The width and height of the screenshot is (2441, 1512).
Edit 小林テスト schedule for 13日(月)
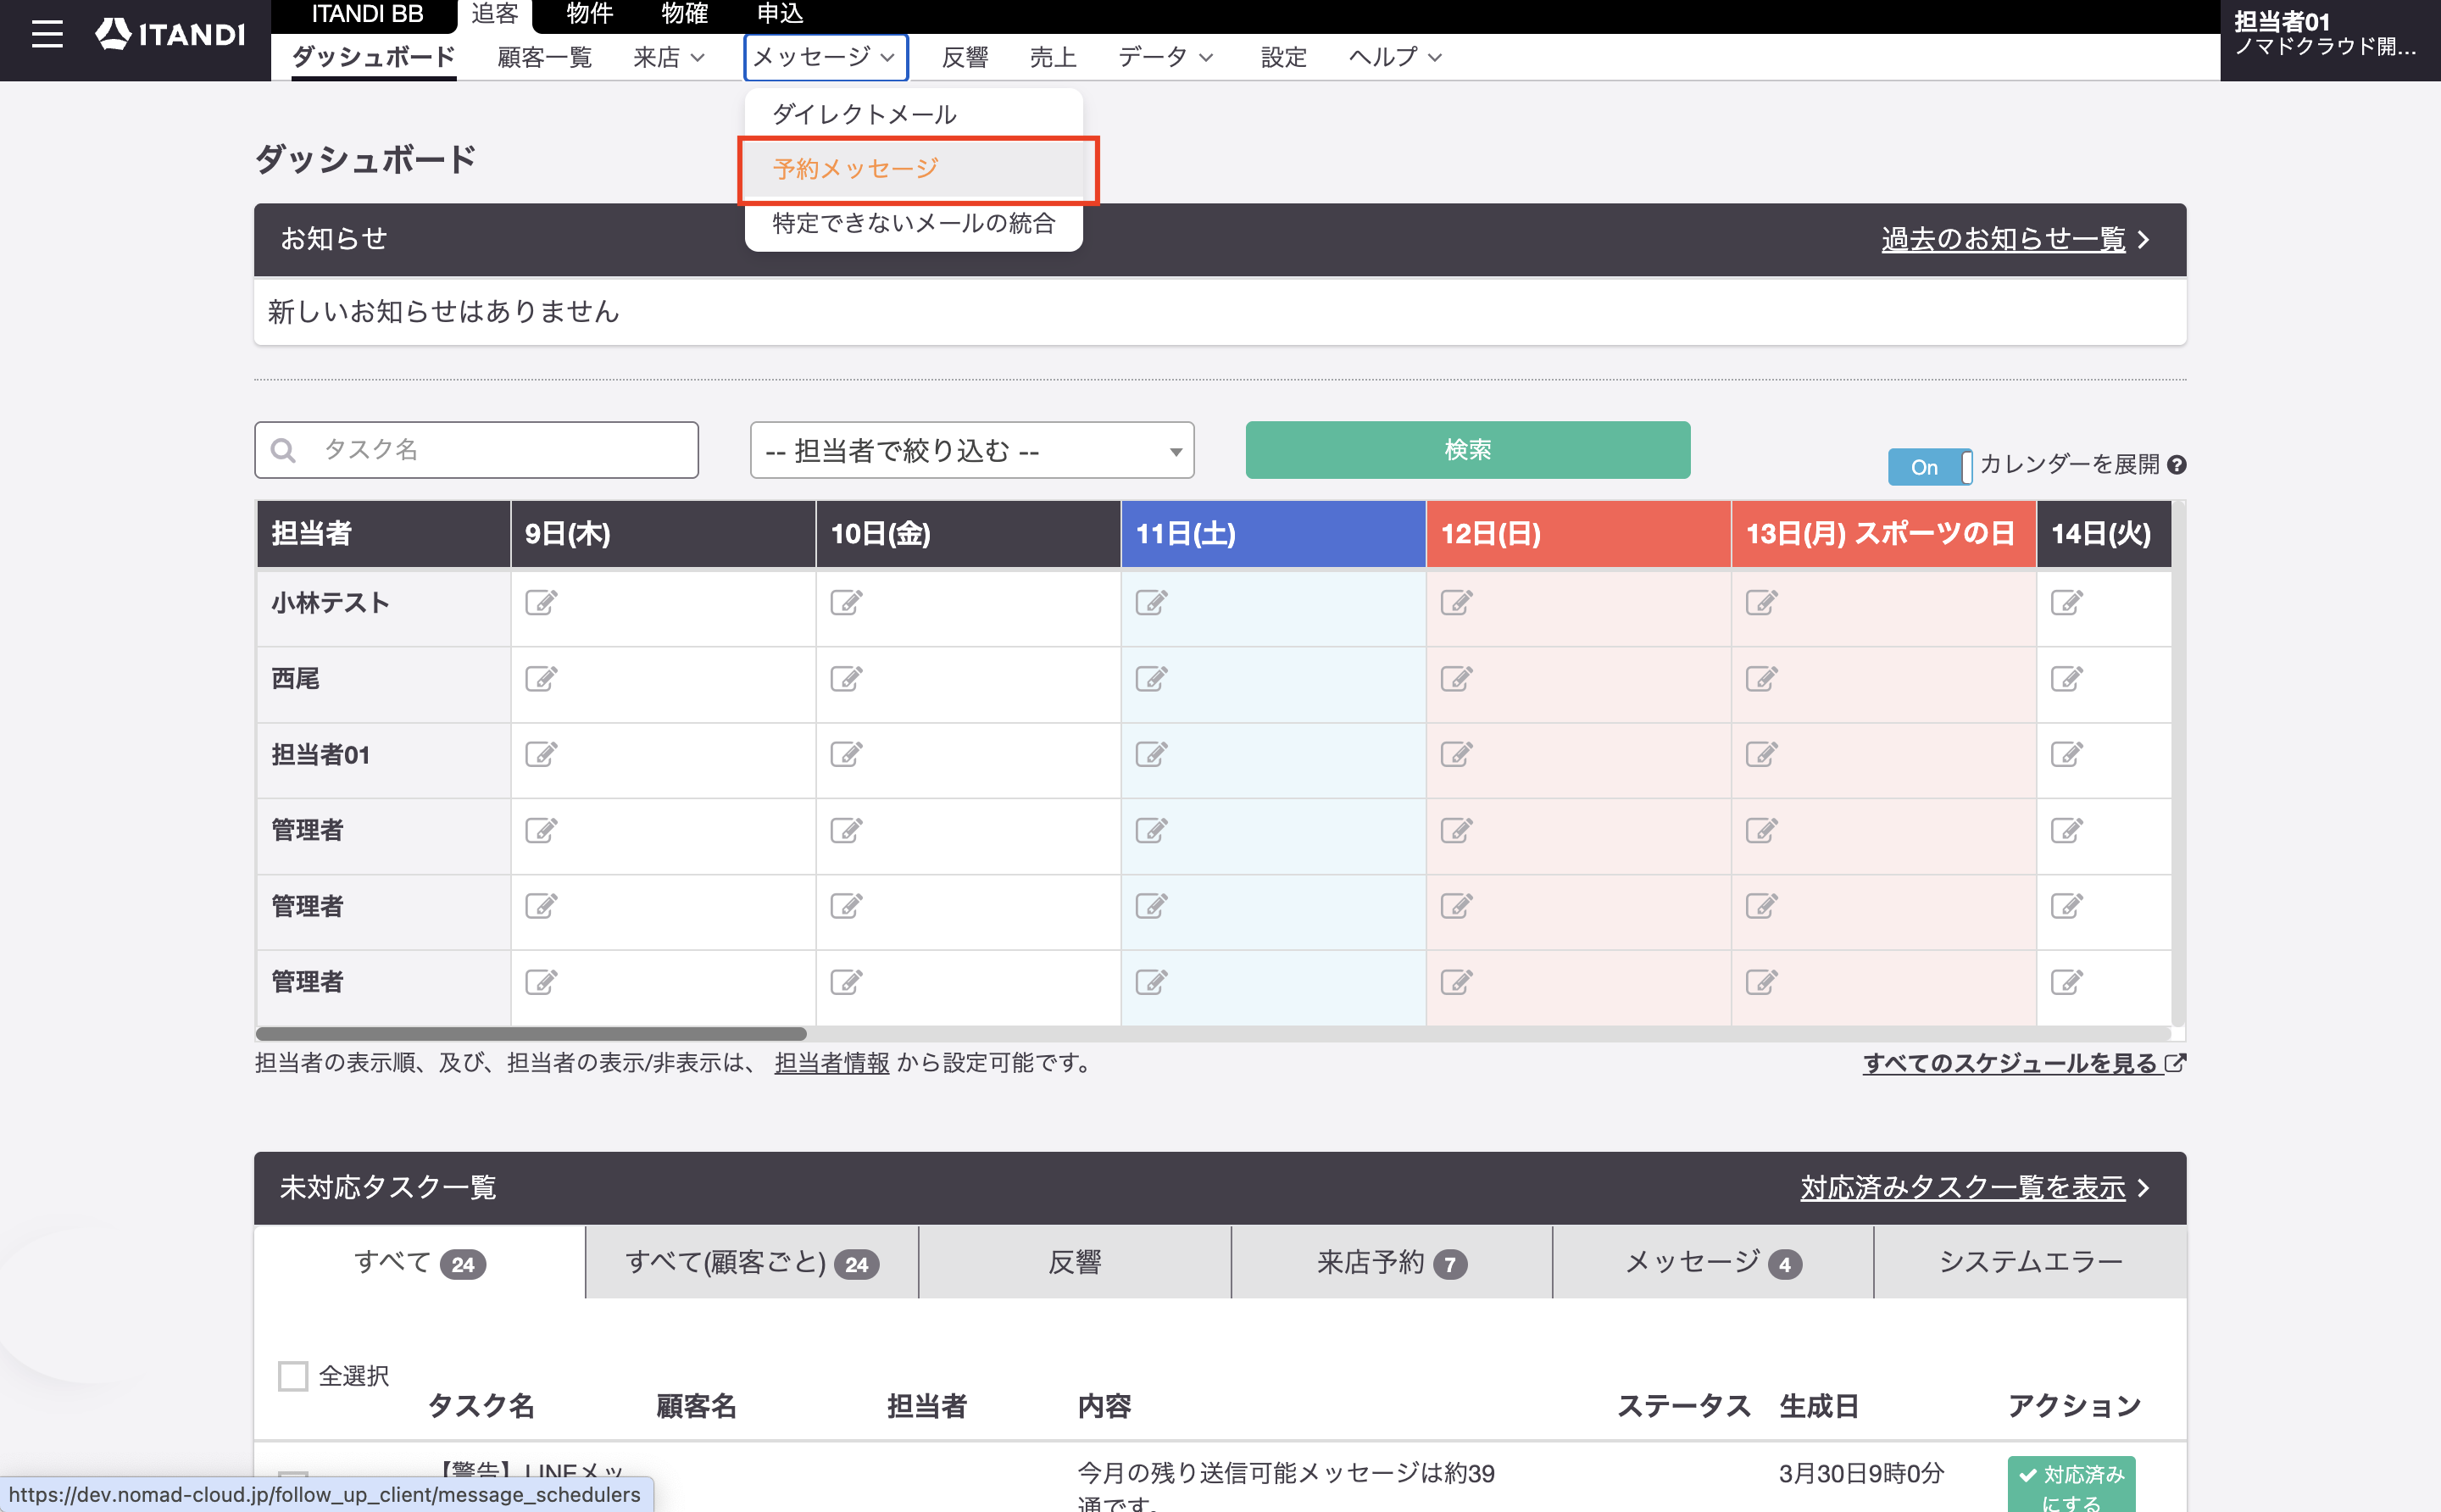(1761, 603)
